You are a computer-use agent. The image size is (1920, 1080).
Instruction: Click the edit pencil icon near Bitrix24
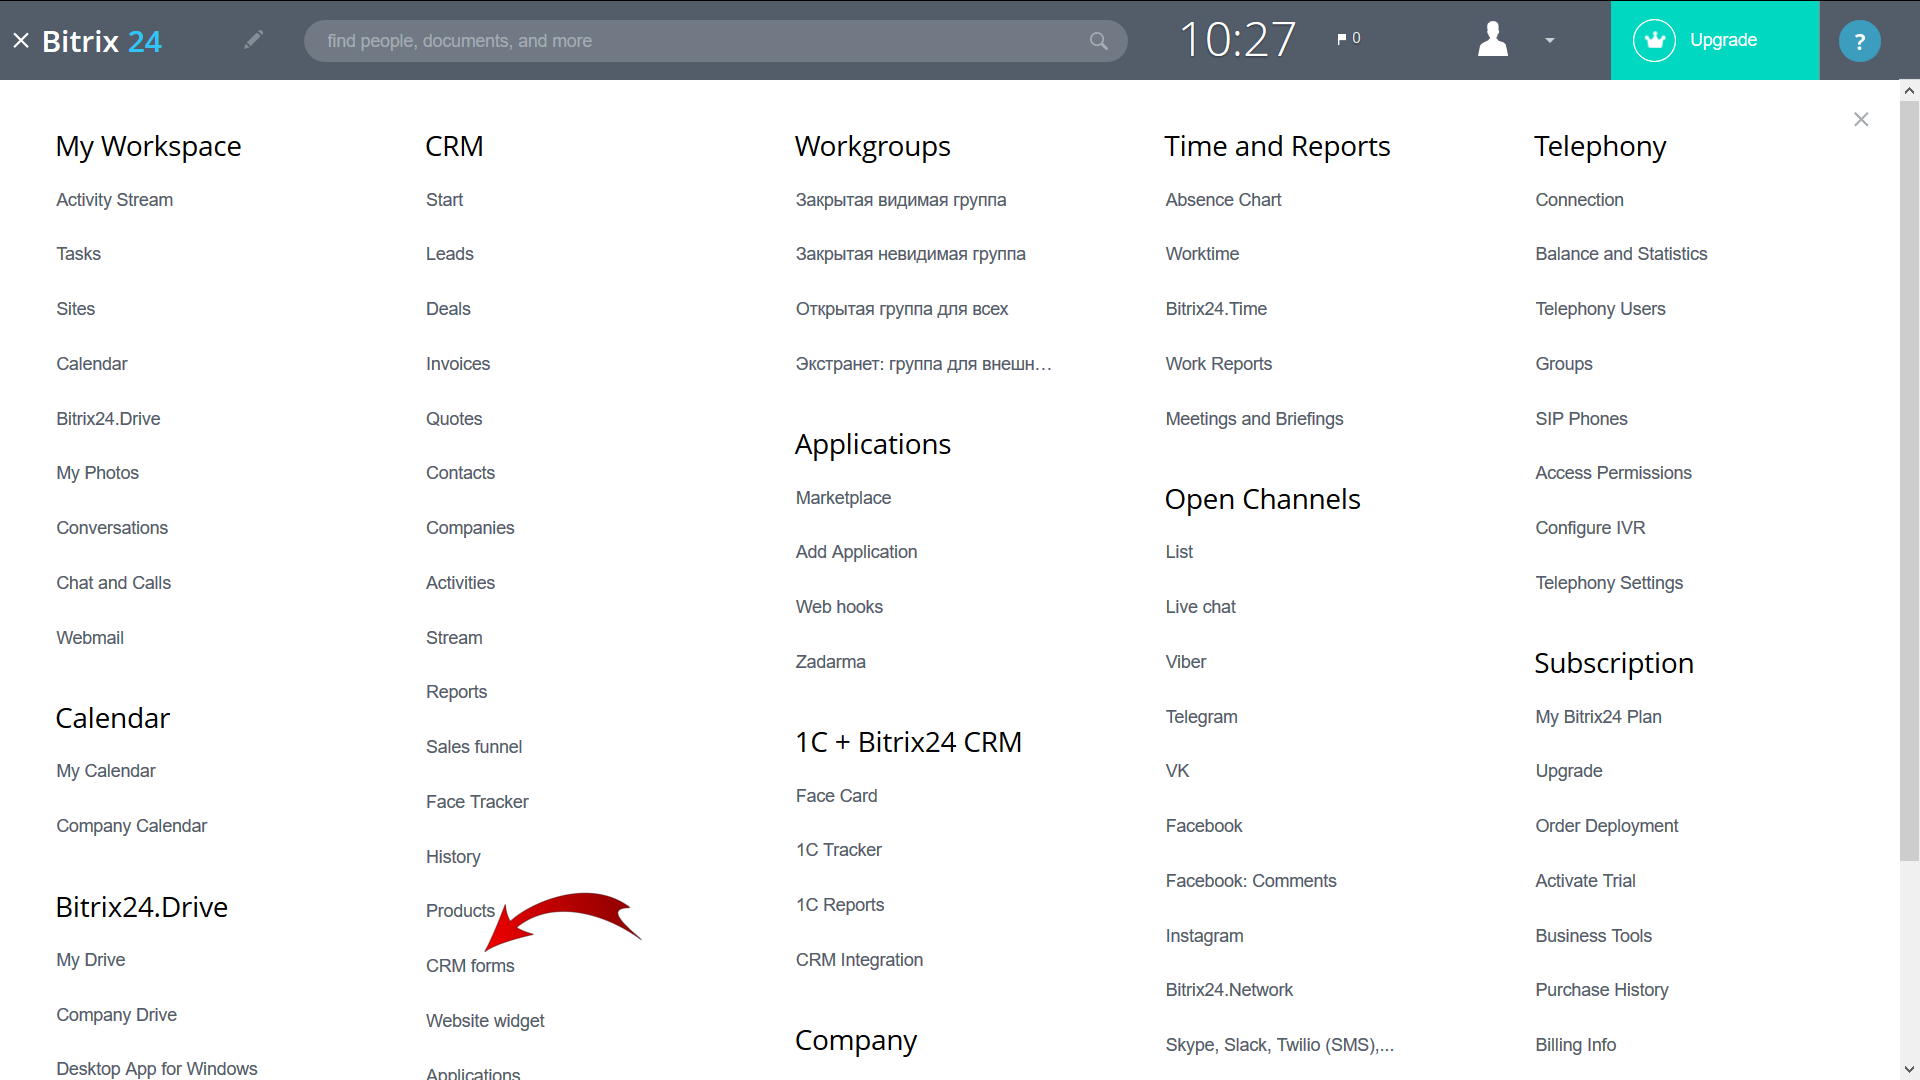coord(253,40)
